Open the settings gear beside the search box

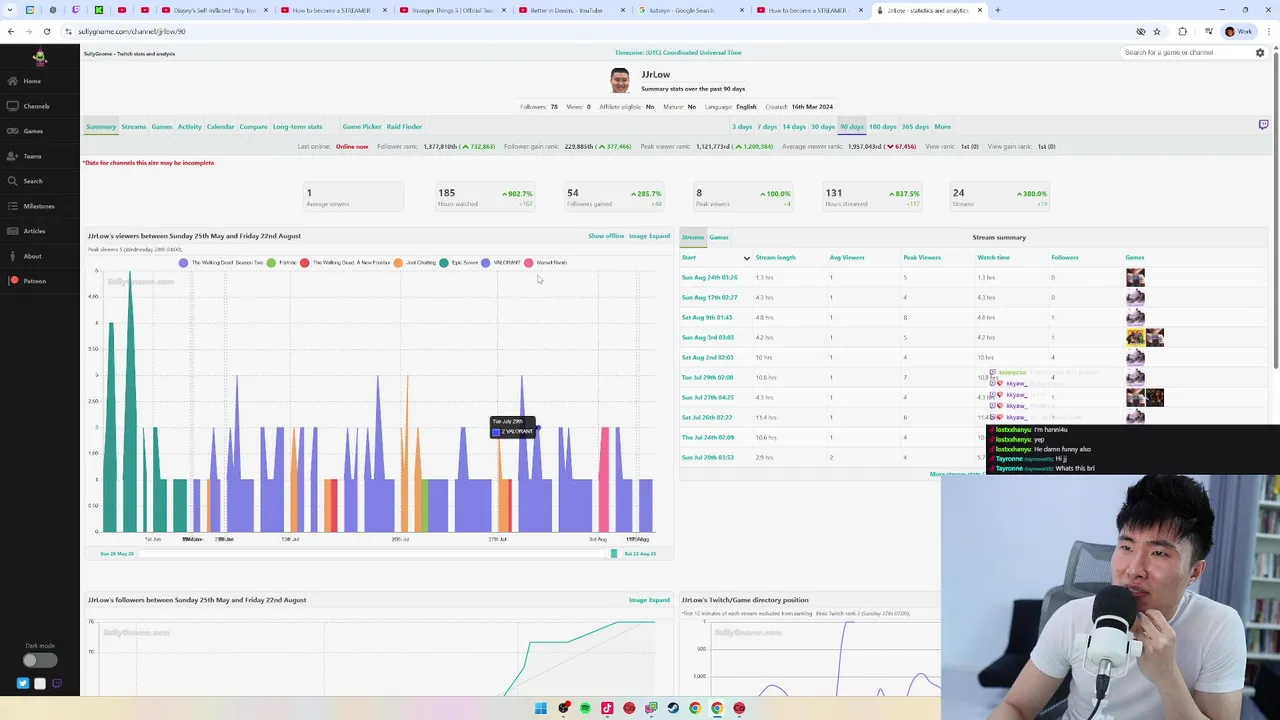pyautogui.click(x=1260, y=52)
